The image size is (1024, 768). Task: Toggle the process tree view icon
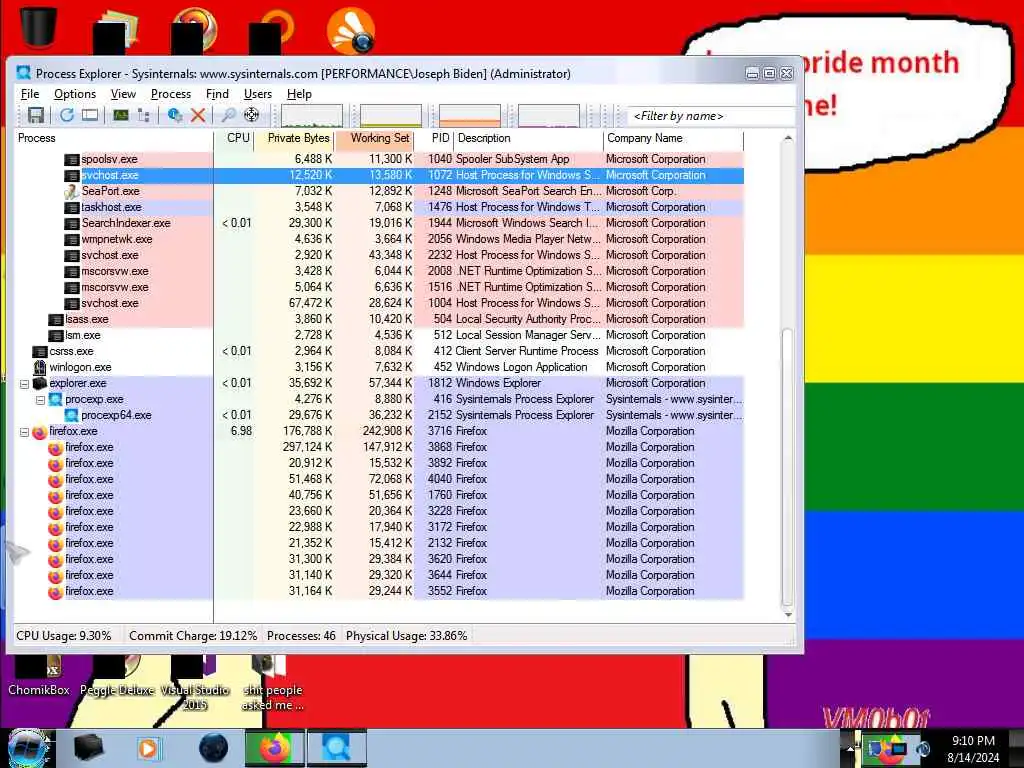(x=144, y=116)
